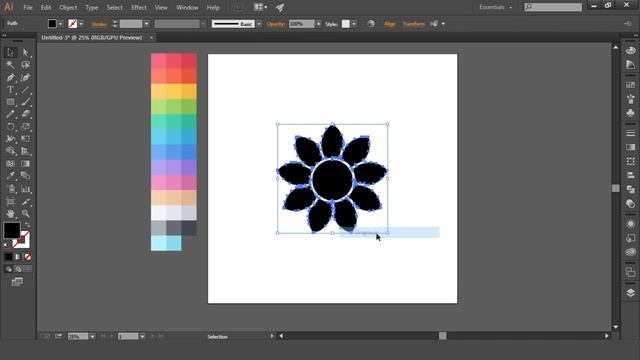The height and width of the screenshot is (360, 640).
Task: Change the screen mode
Action: click(17, 282)
